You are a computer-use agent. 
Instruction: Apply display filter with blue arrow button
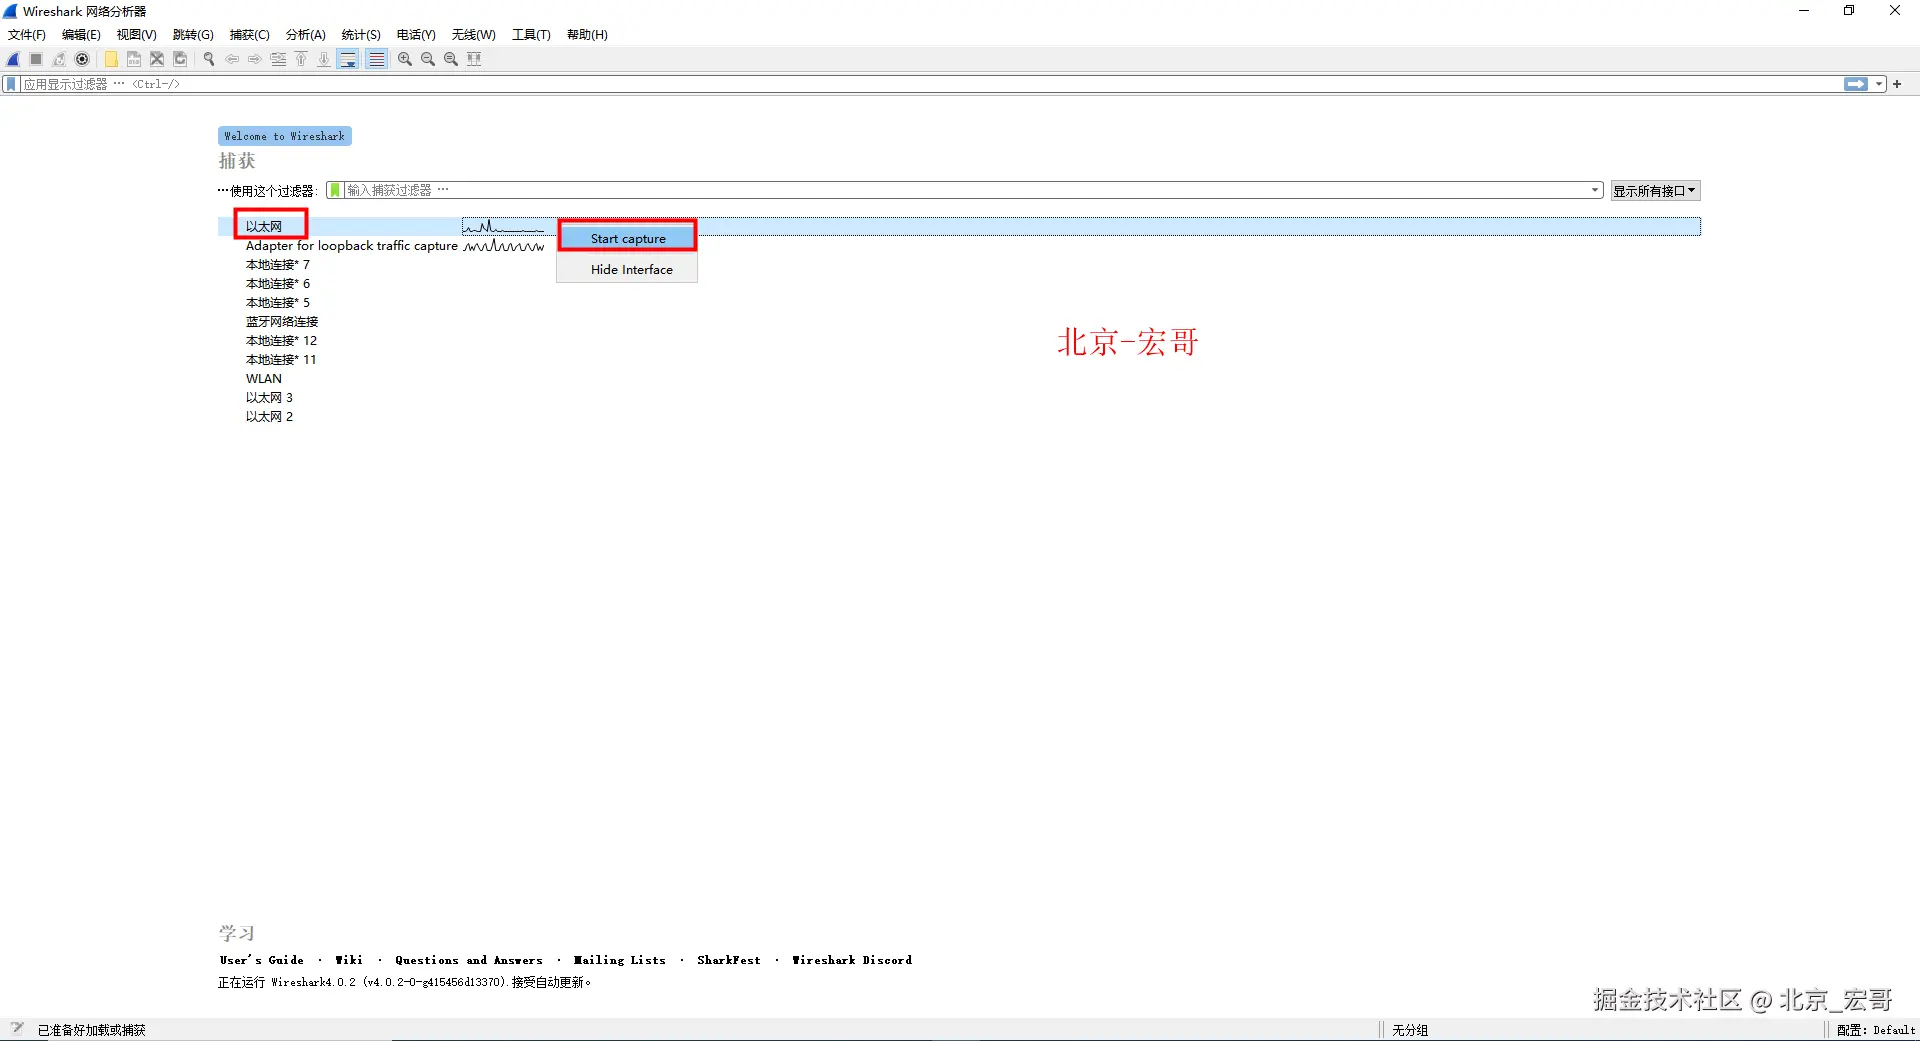(x=1856, y=84)
